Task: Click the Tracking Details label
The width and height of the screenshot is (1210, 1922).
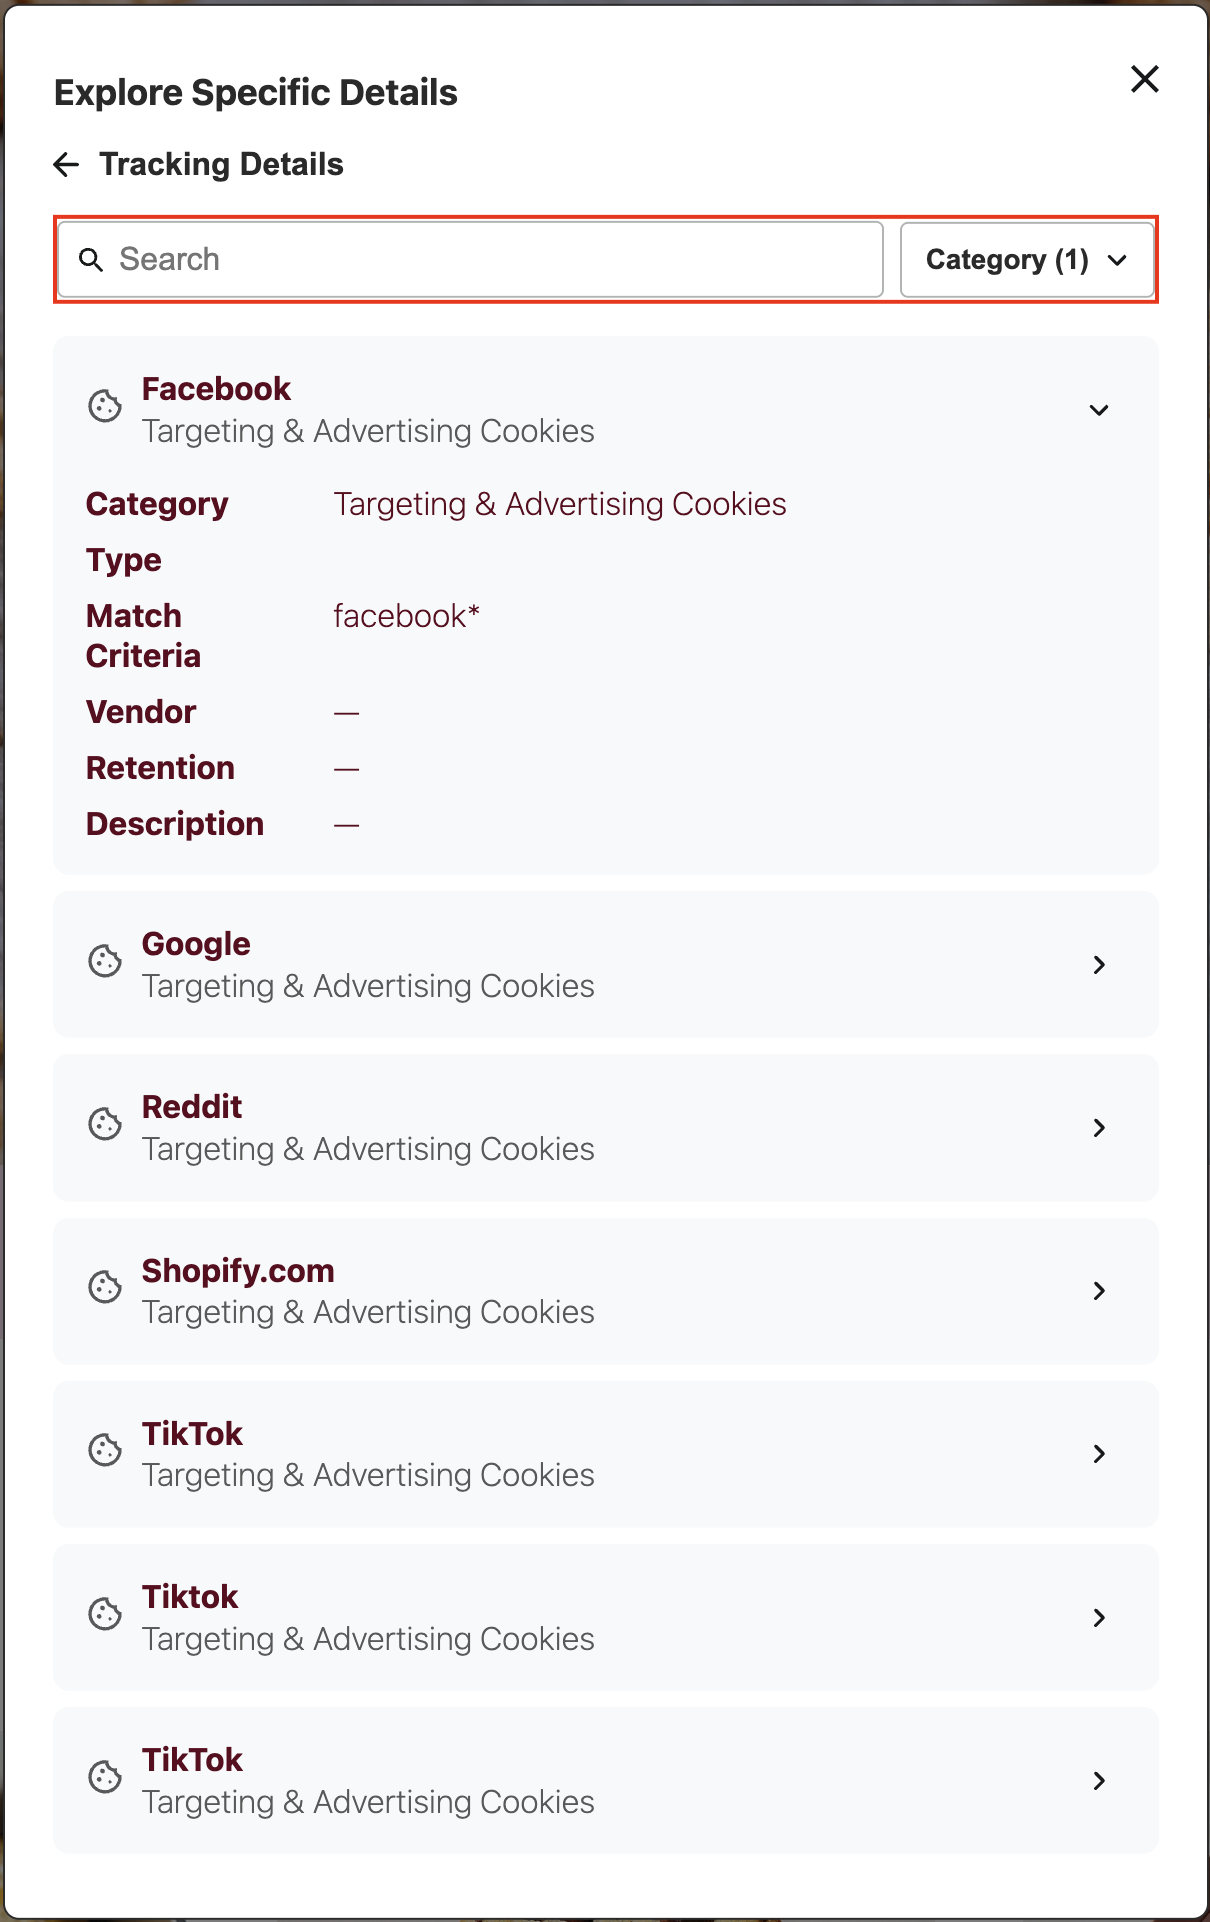Action: click(221, 164)
